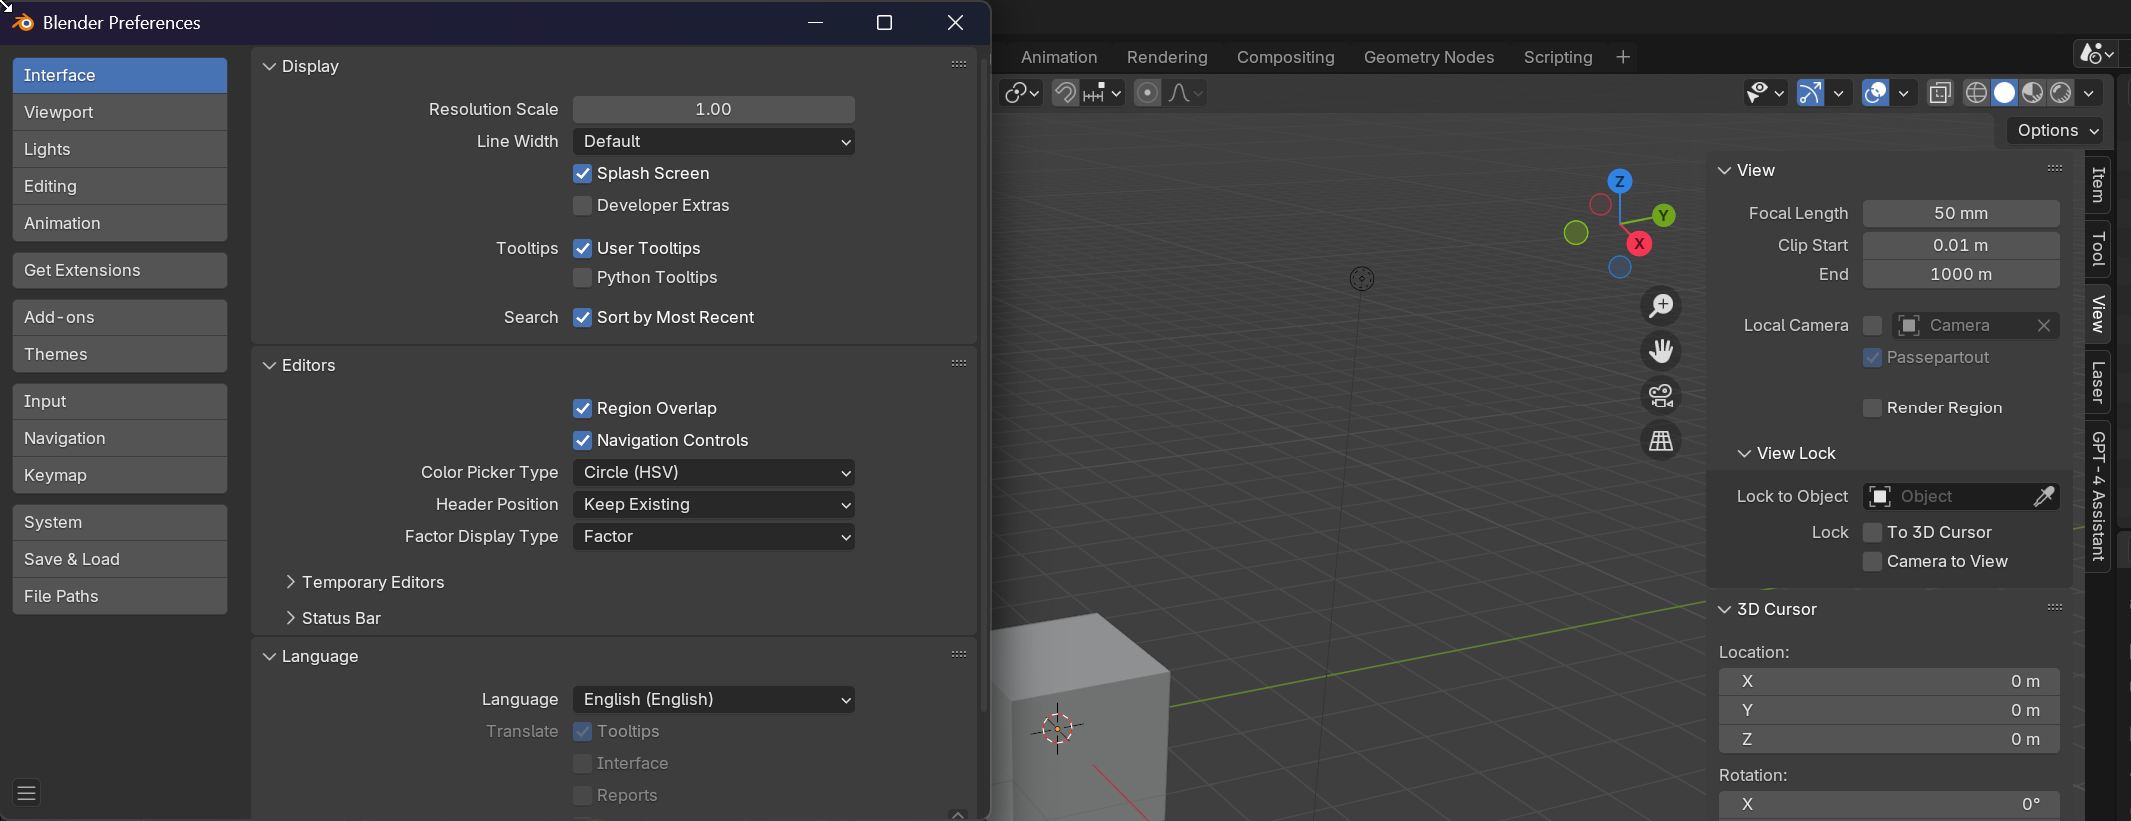The width and height of the screenshot is (2131, 821).
Task: Switch to Material Preview shading
Action: tap(2032, 93)
